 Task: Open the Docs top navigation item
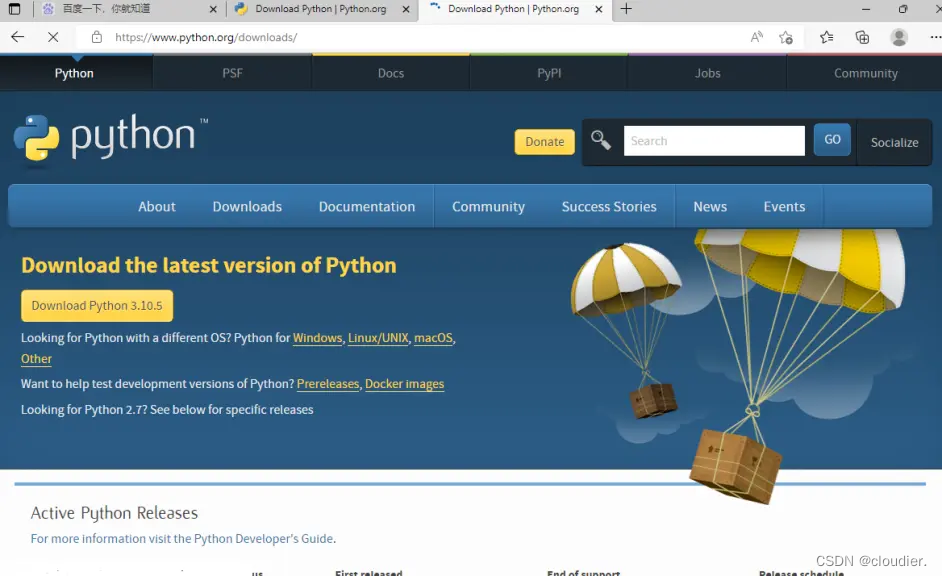click(390, 73)
